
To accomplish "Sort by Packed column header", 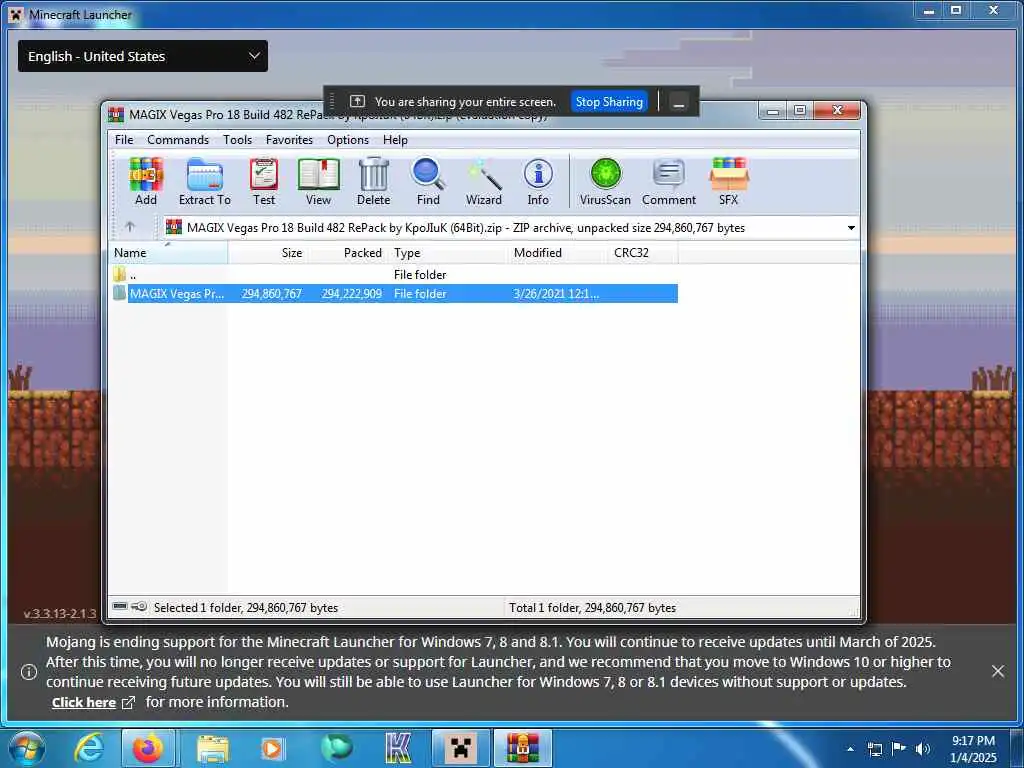I will click(347, 253).
